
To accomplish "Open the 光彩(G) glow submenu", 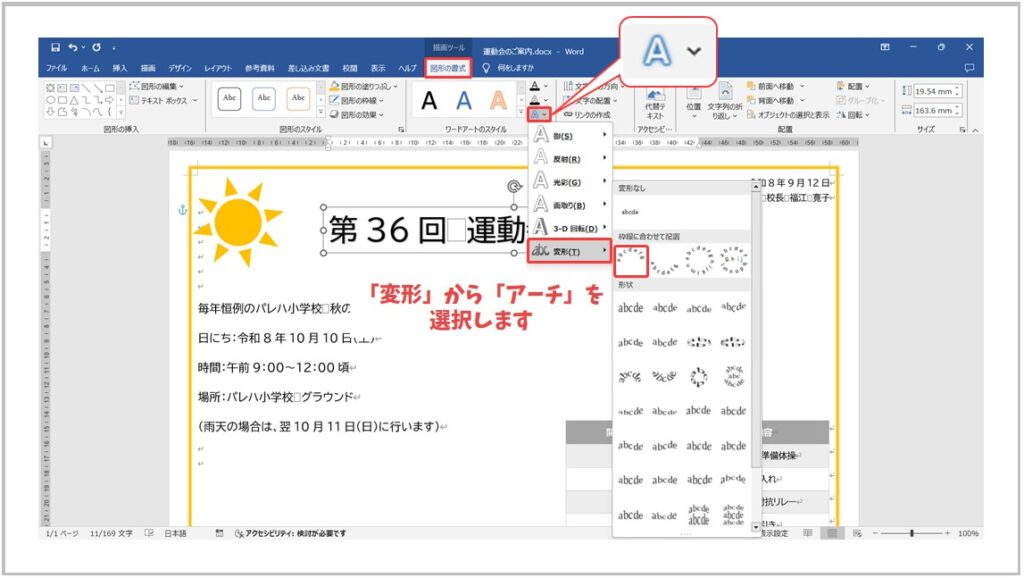I will (569, 181).
